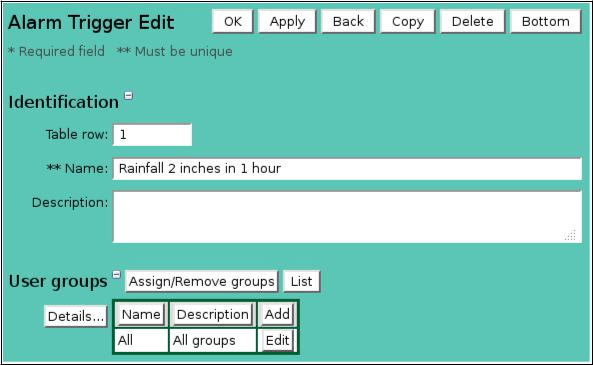Select the 'All groups' description cell
Image resolution: width=593 pixels, height=365 pixels.
point(213,340)
